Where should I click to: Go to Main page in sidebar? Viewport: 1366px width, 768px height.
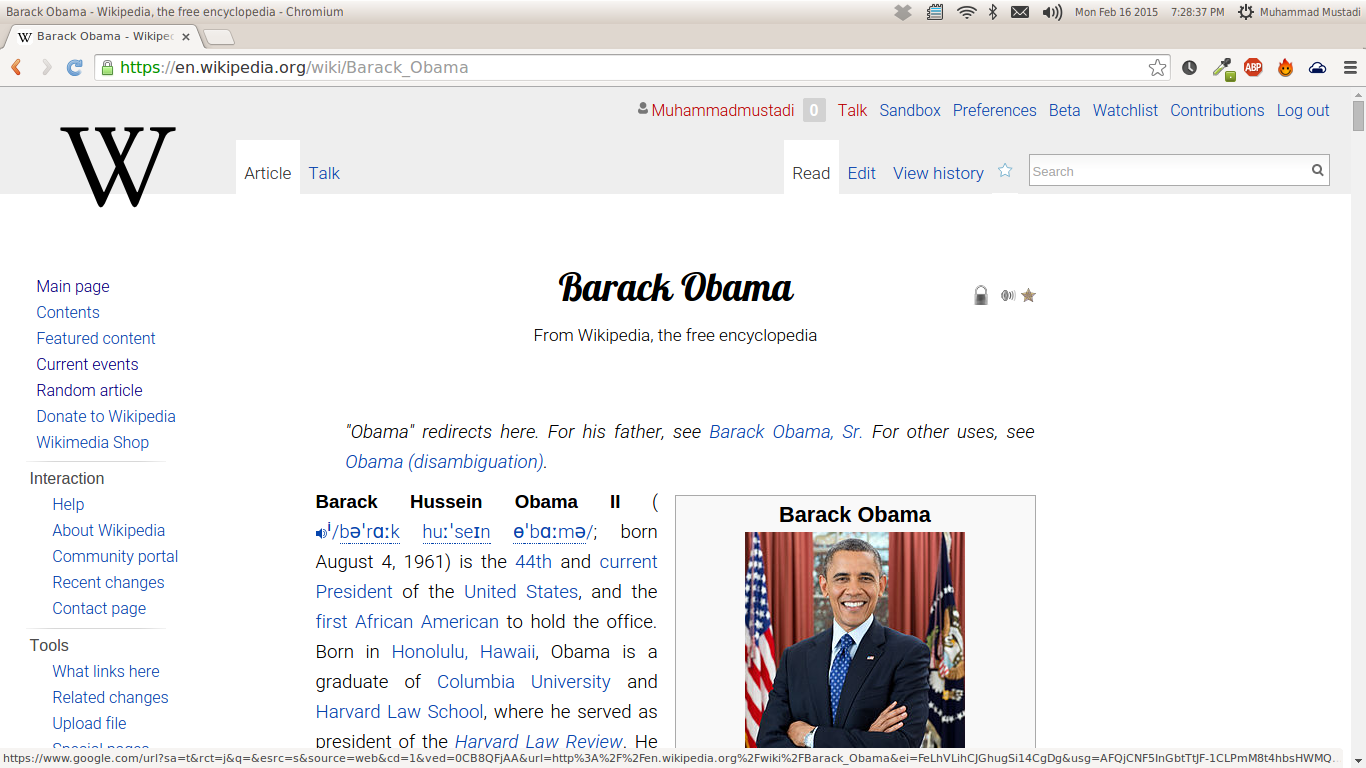click(x=73, y=286)
